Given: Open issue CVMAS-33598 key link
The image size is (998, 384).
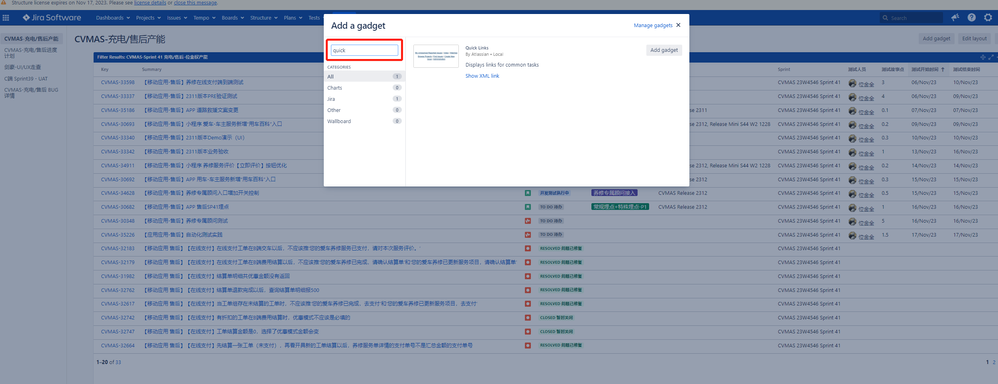Looking at the screenshot, I should pyautogui.click(x=118, y=82).
